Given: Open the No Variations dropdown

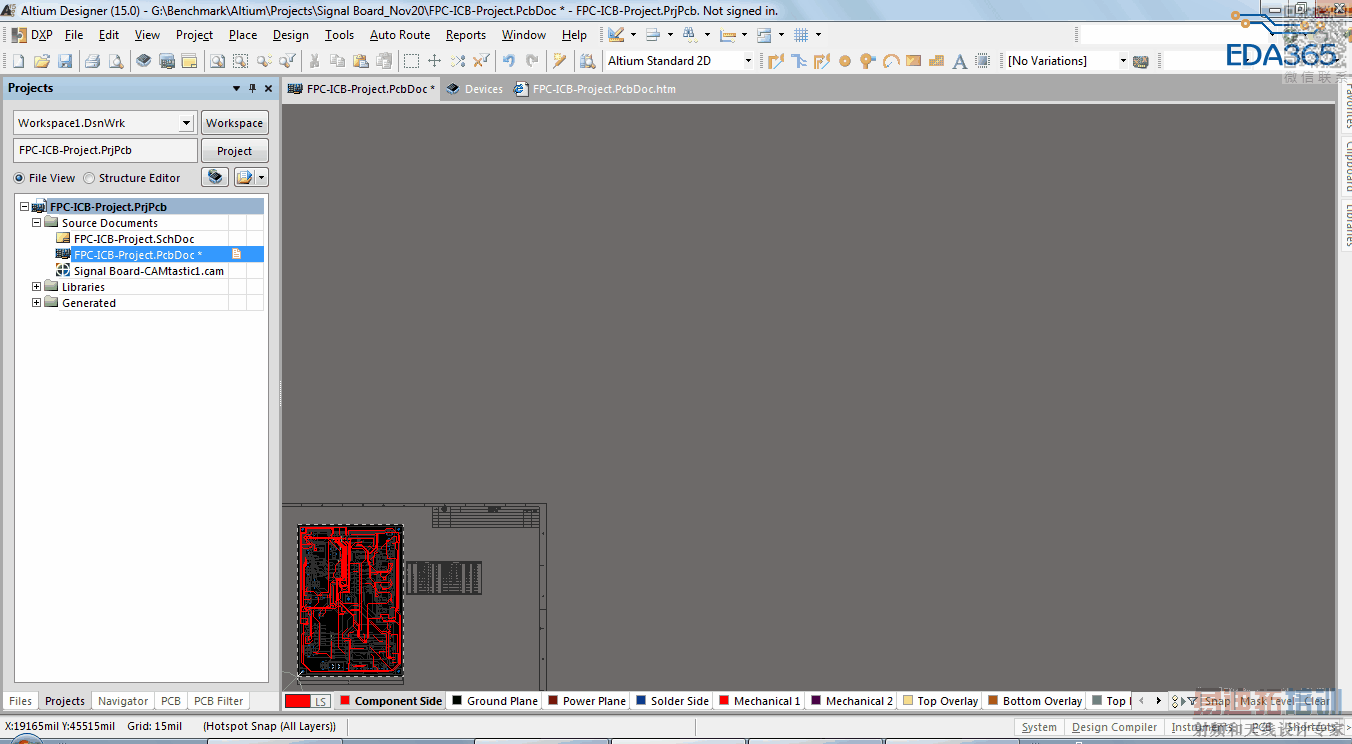Looking at the screenshot, I should 1123,61.
